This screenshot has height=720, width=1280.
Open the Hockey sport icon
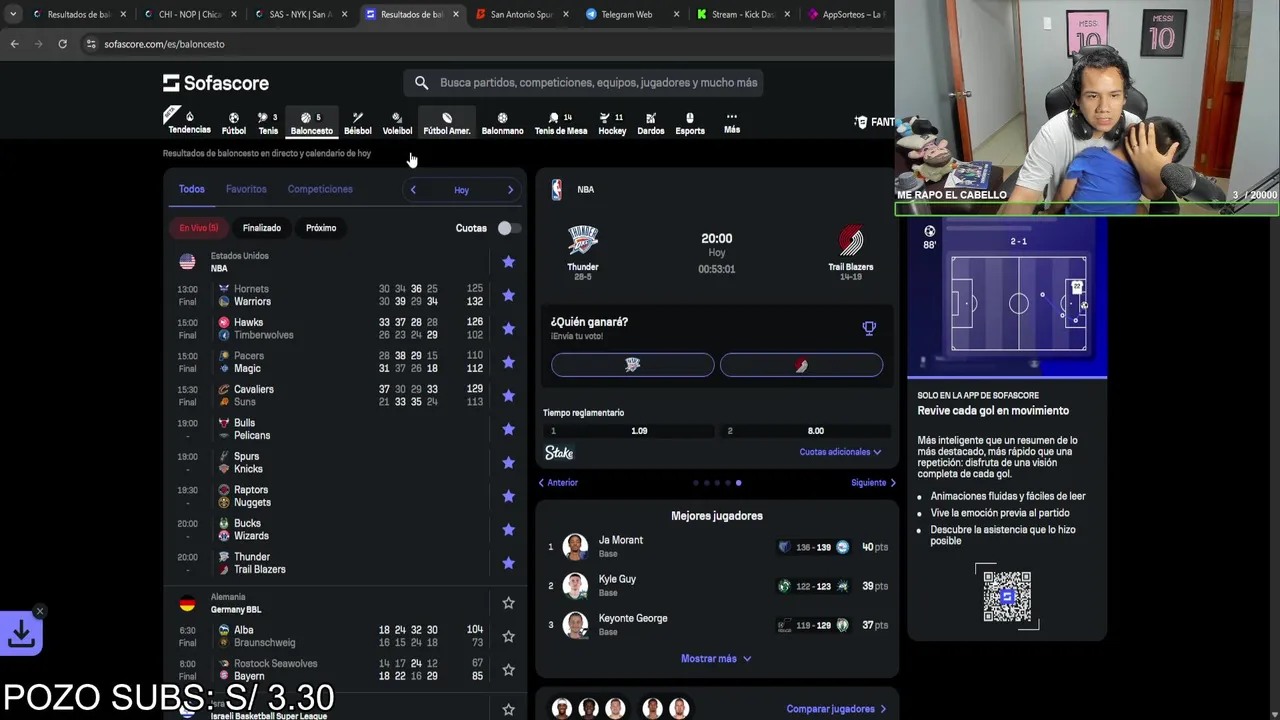[x=612, y=123]
